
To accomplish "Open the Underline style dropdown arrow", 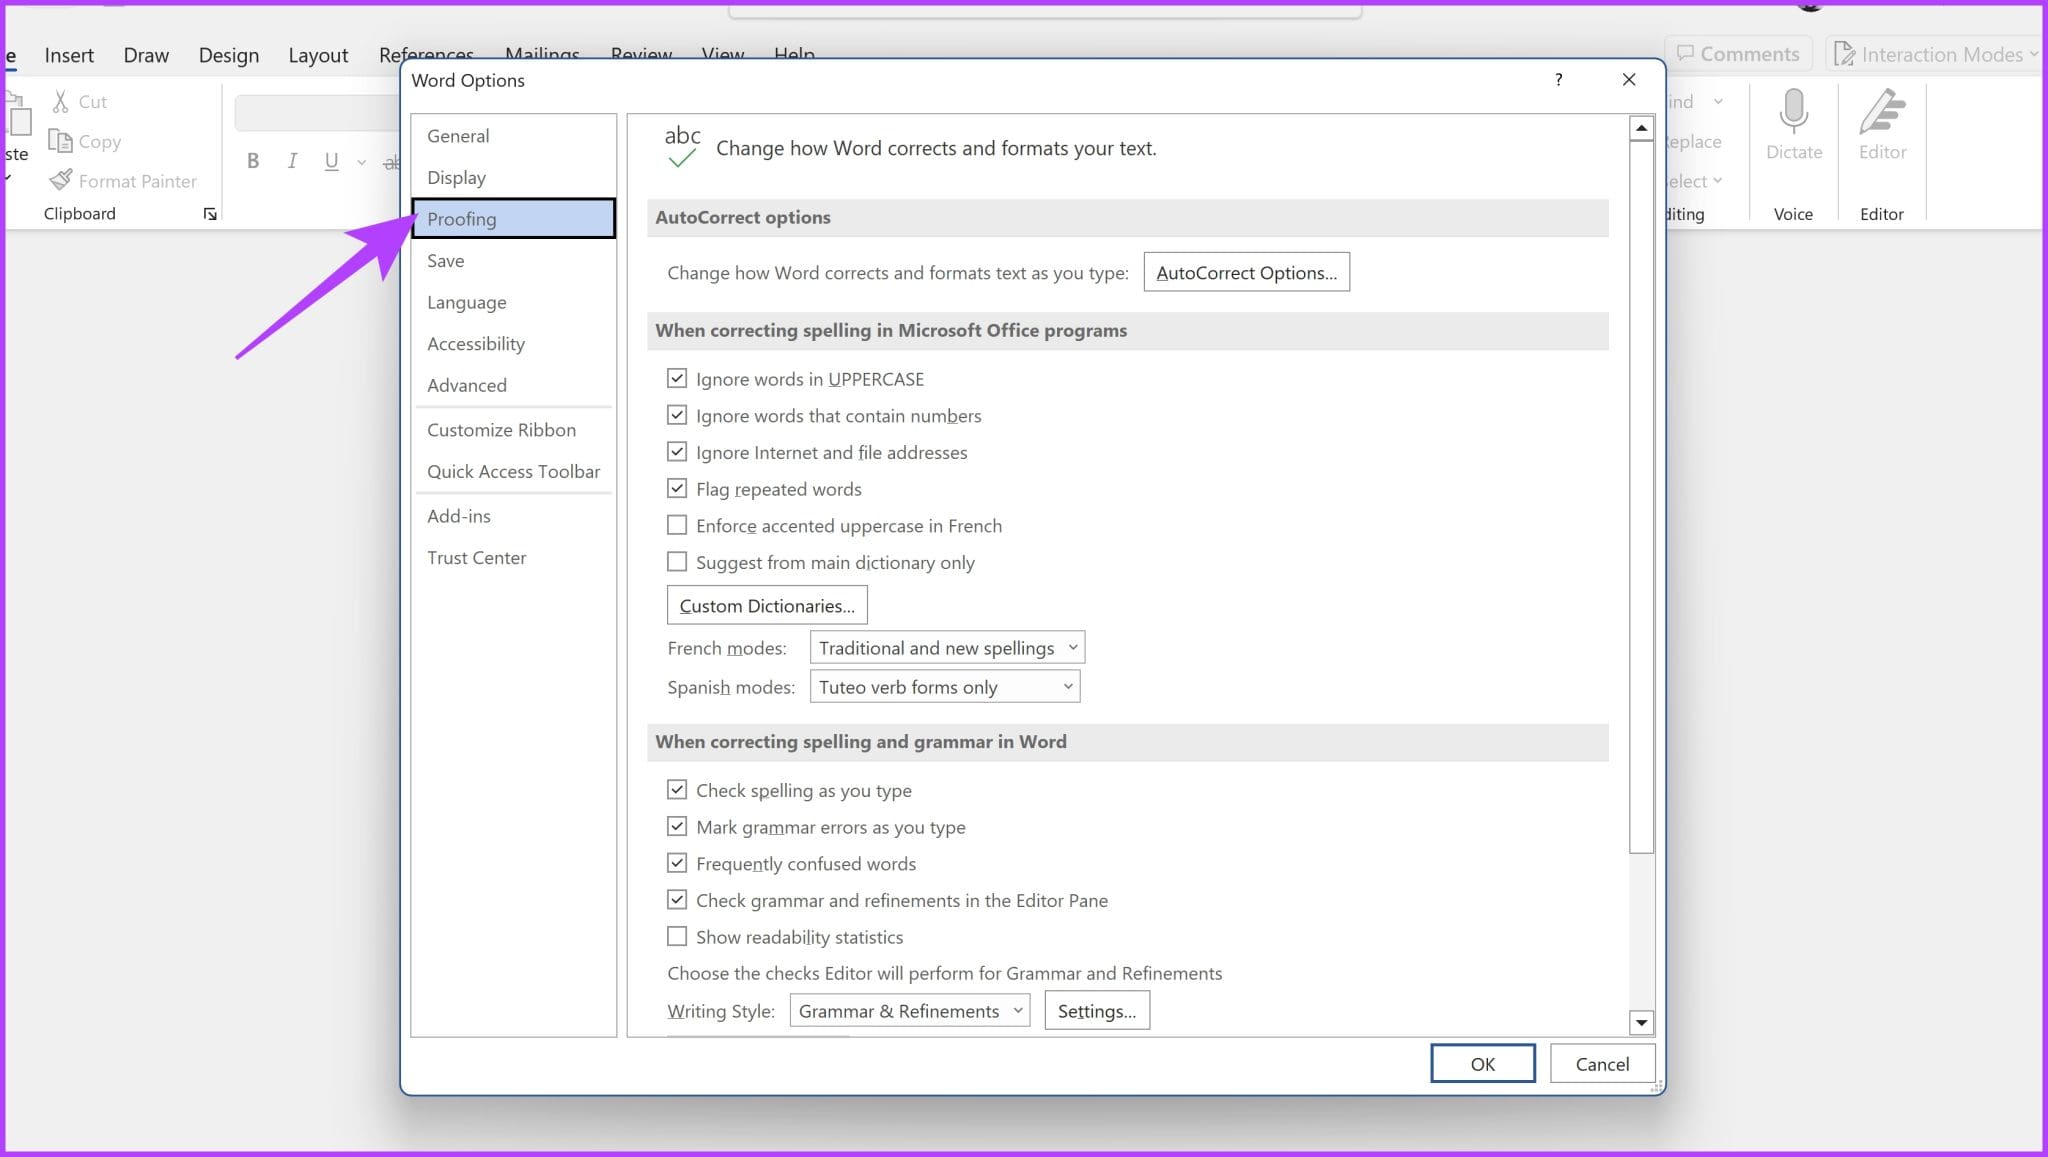I will (x=361, y=161).
